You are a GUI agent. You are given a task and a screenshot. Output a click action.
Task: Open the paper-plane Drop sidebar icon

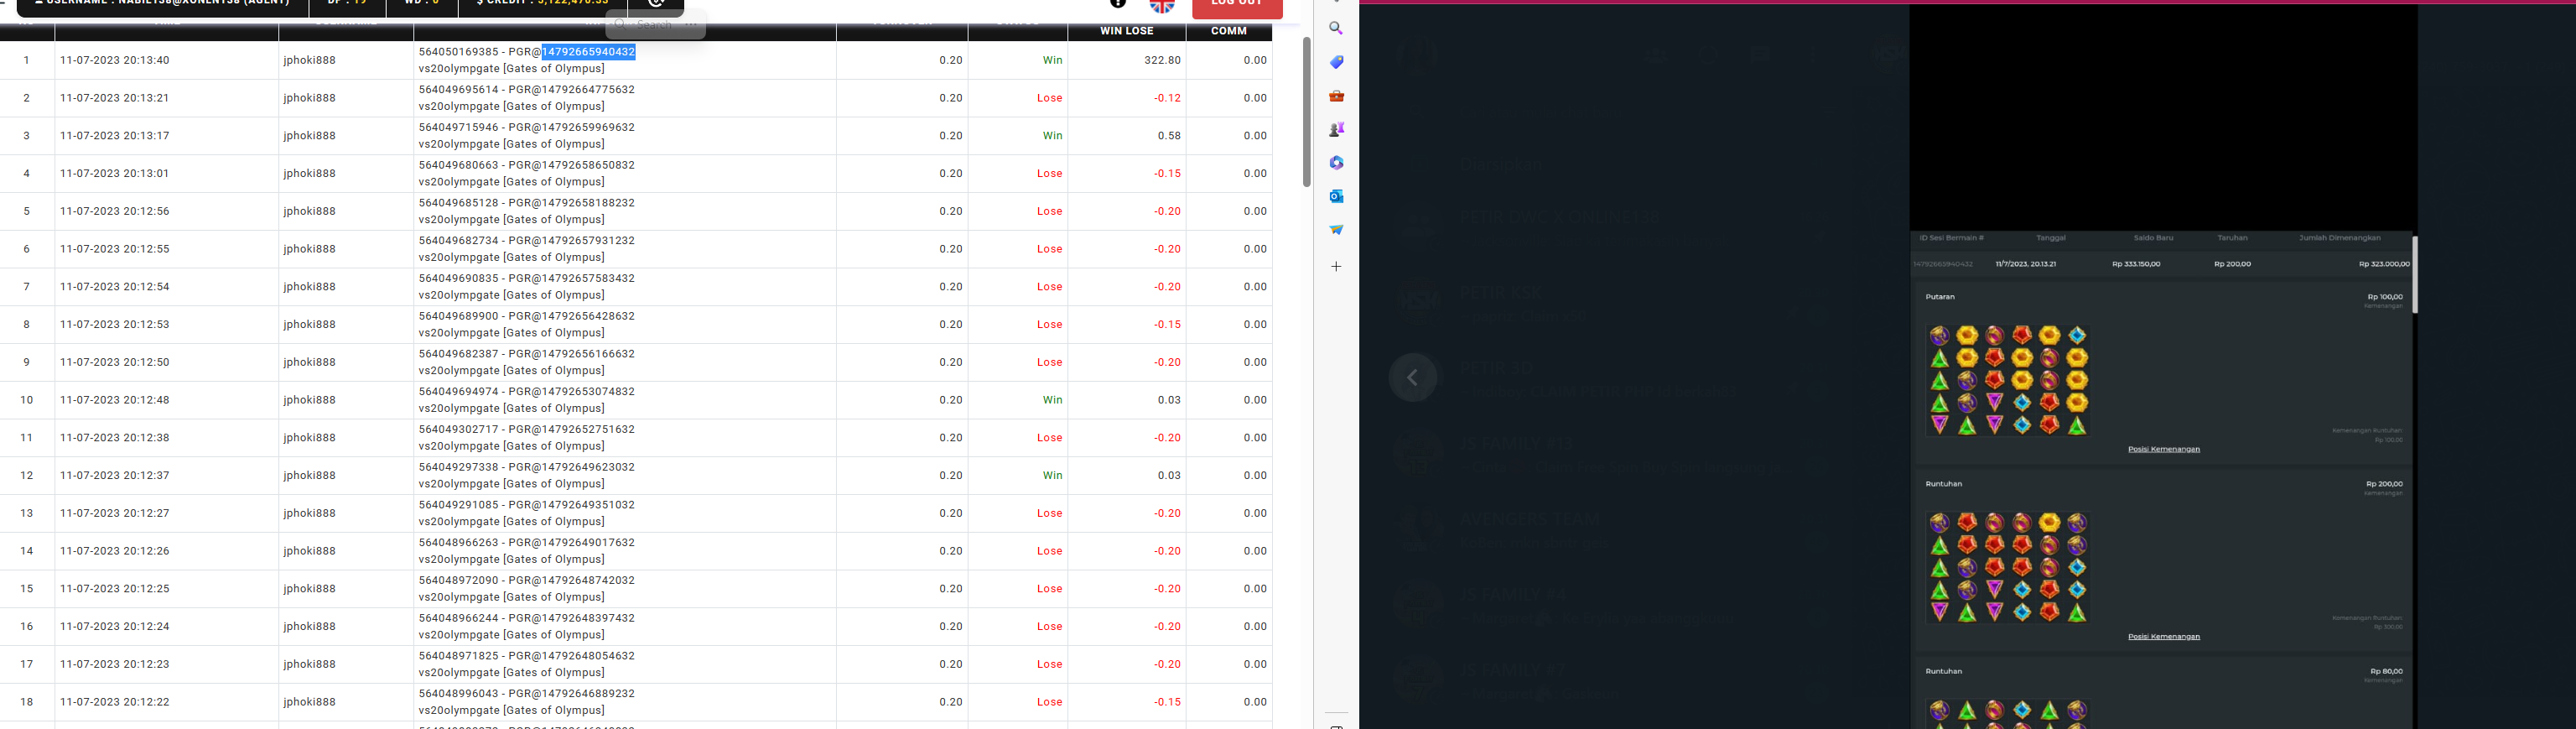coord(1336,230)
